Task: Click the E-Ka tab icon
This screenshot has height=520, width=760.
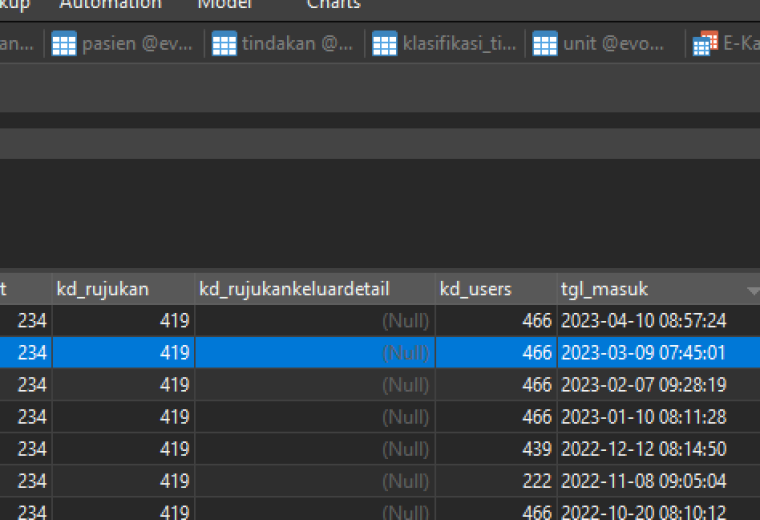Action: pyautogui.click(x=705, y=44)
